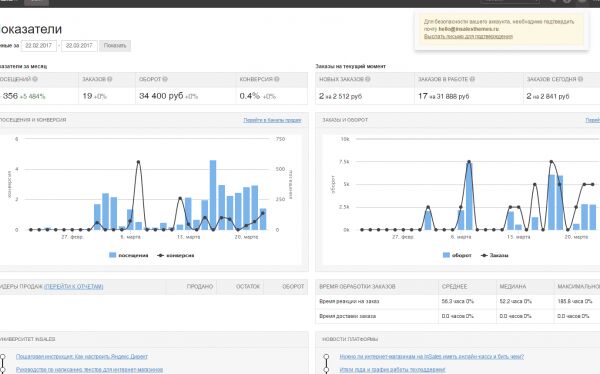Click the tallest visits bar in the chart
600x374 pixels.
pyautogui.click(x=213, y=195)
